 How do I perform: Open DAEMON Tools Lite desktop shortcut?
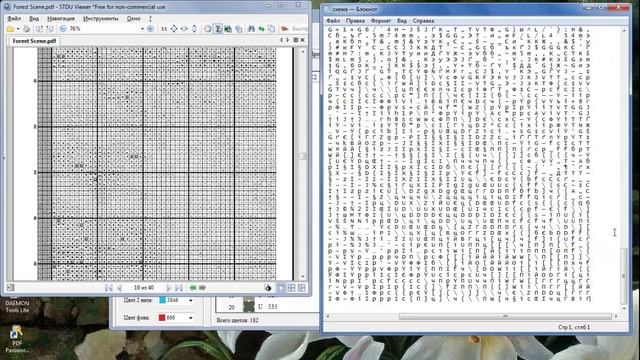(17, 306)
